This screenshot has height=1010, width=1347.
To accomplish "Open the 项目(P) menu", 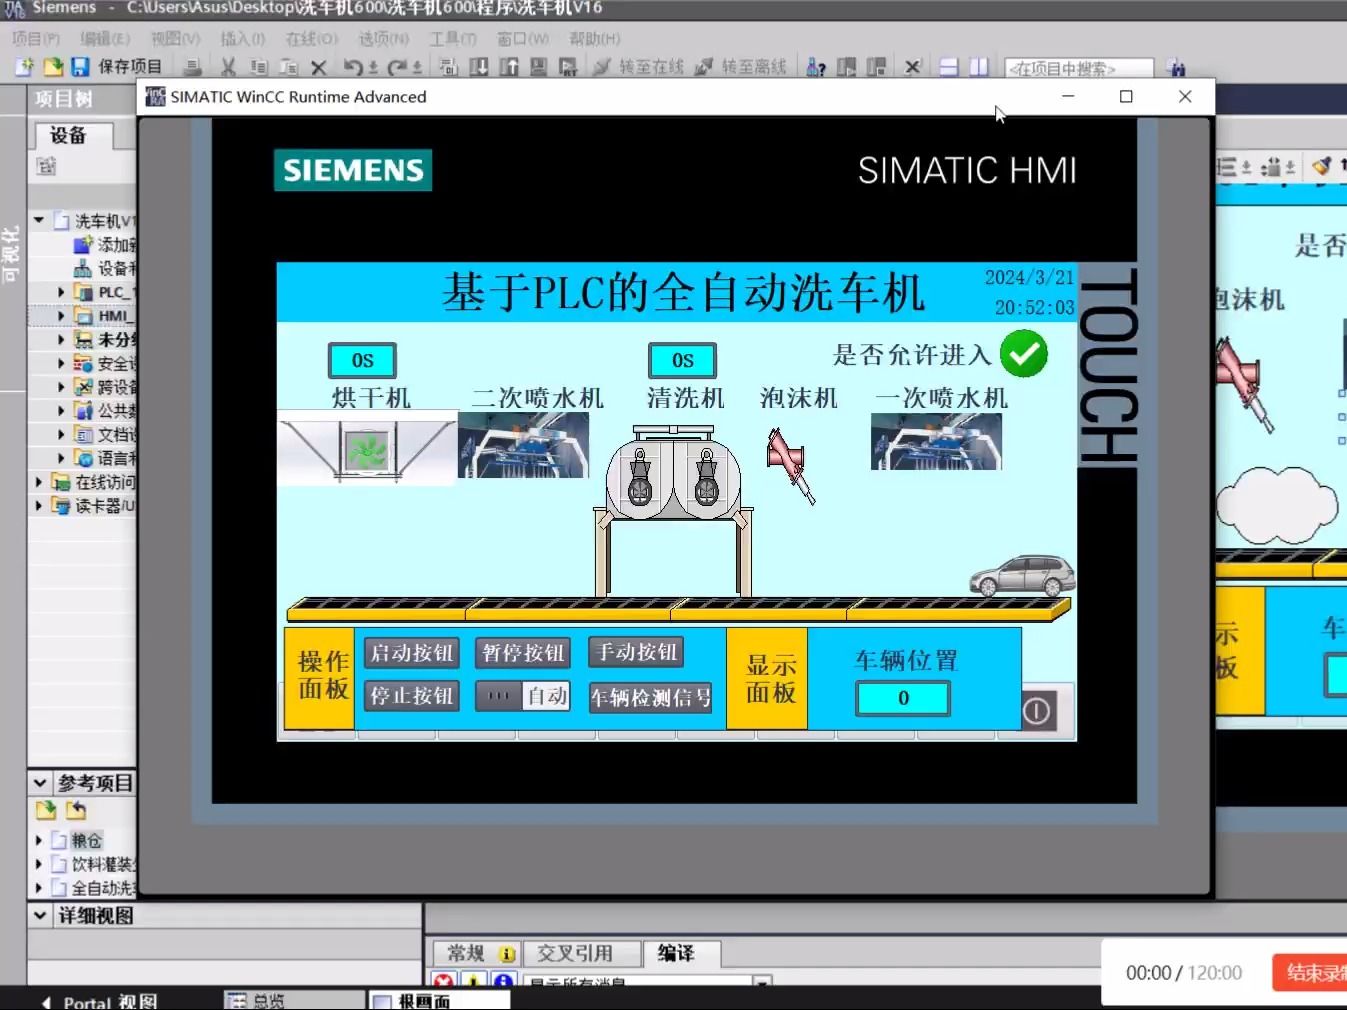I will tap(36, 38).
